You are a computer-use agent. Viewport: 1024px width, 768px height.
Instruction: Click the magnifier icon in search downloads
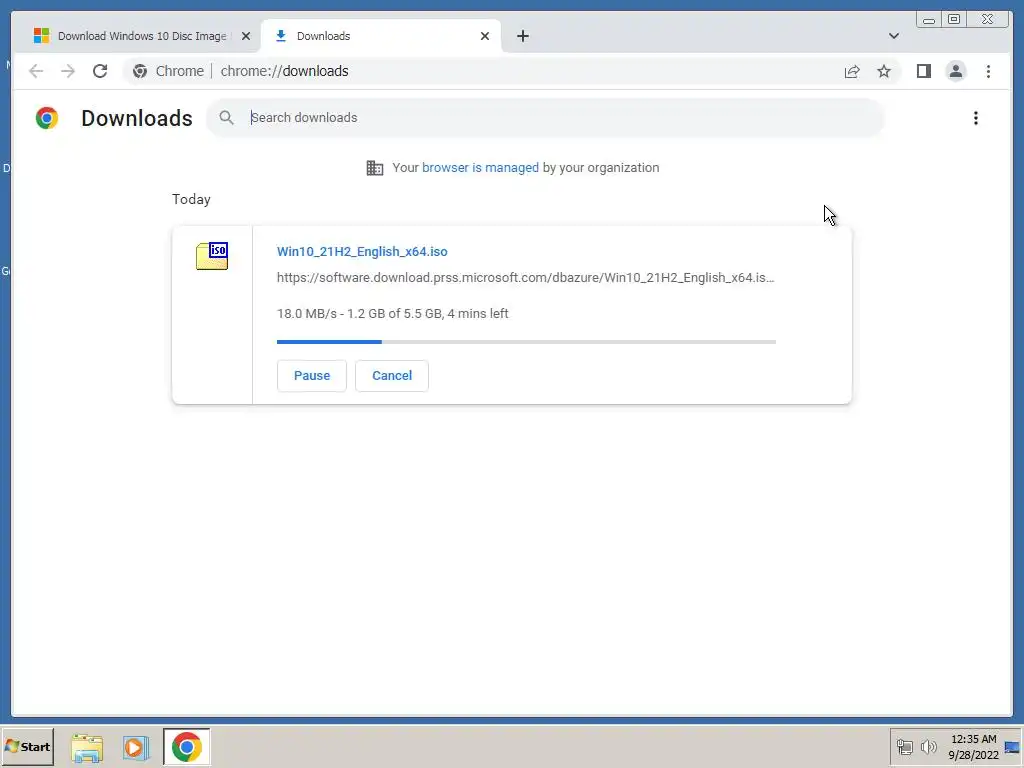(x=226, y=118)
